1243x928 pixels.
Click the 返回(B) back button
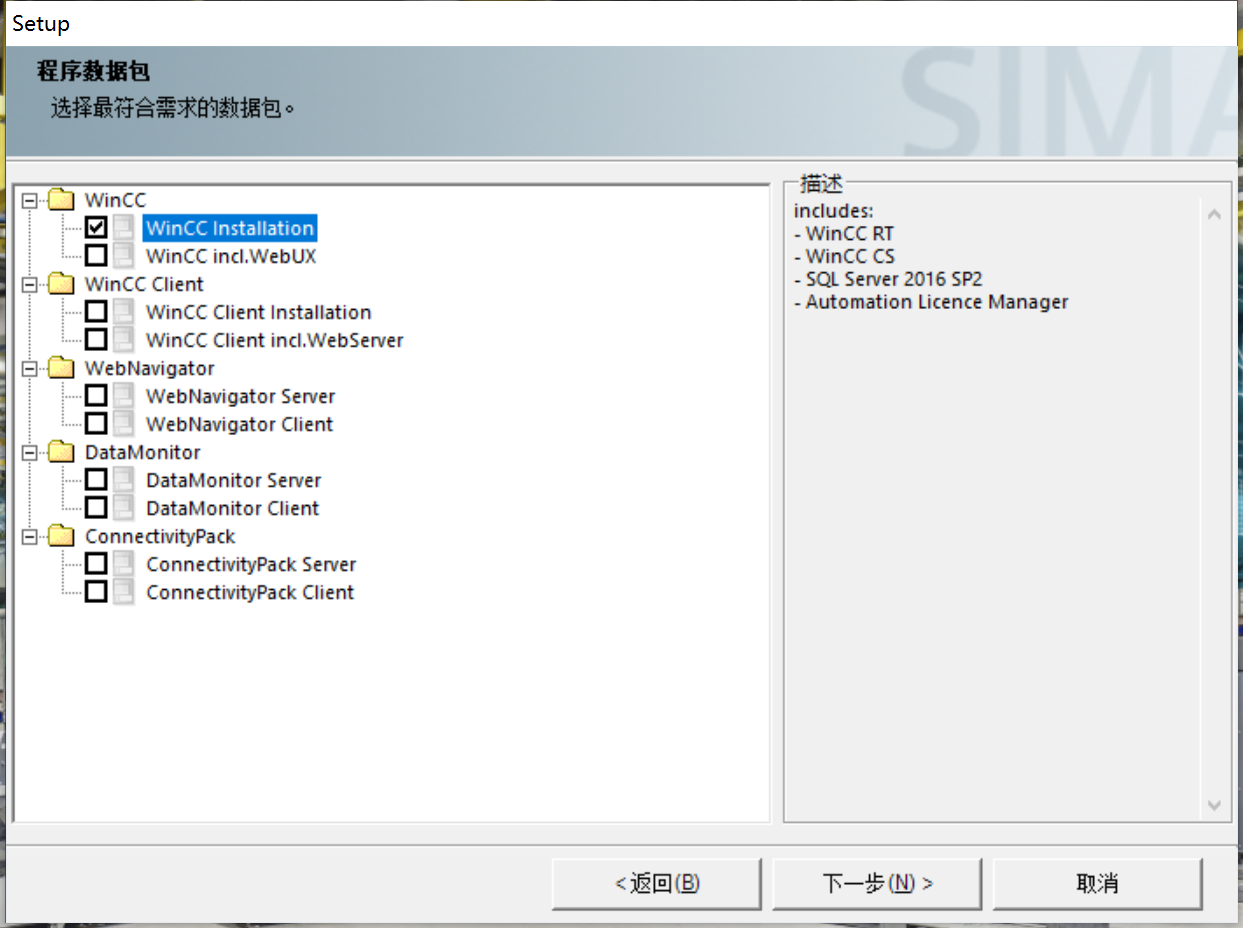point(657,884)
